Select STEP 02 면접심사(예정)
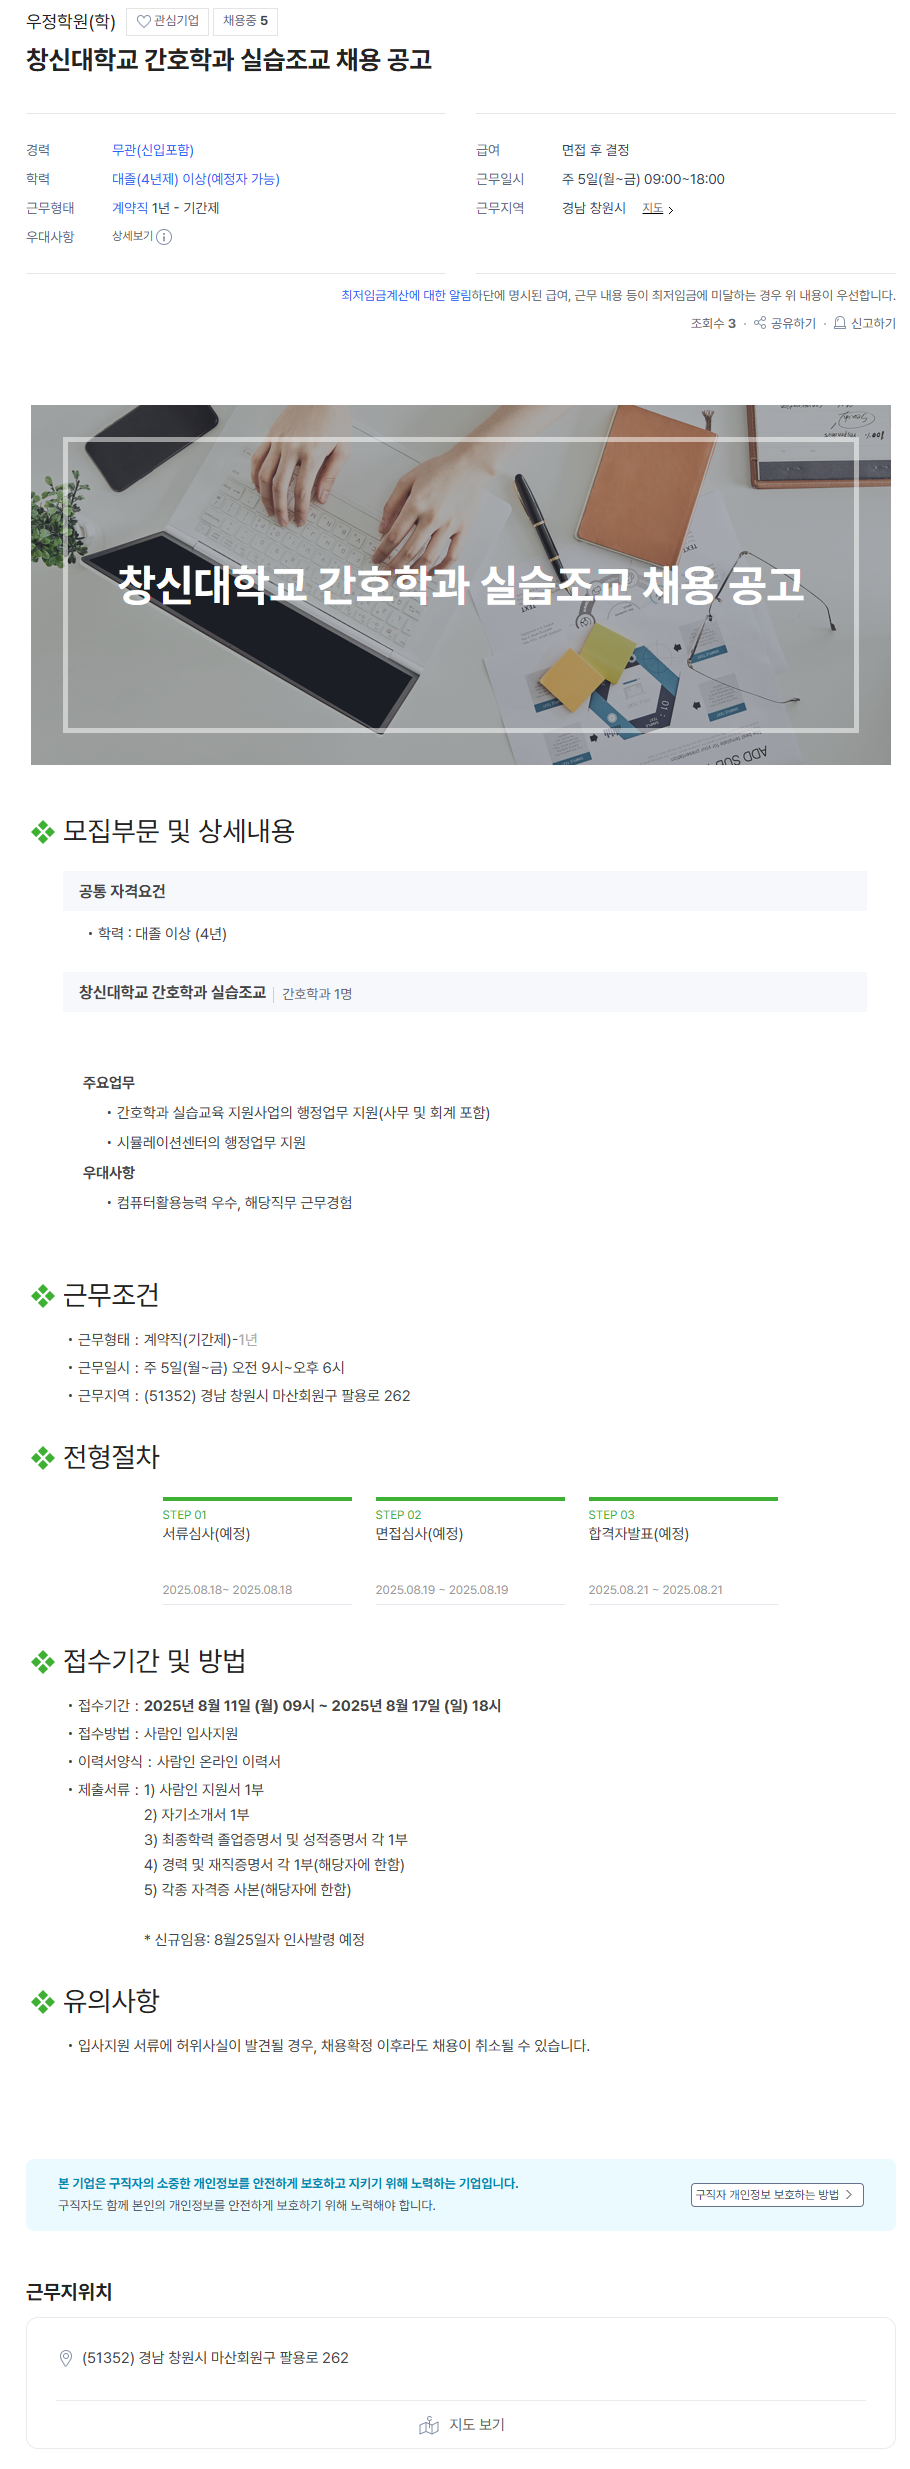 click(470, 1551)
